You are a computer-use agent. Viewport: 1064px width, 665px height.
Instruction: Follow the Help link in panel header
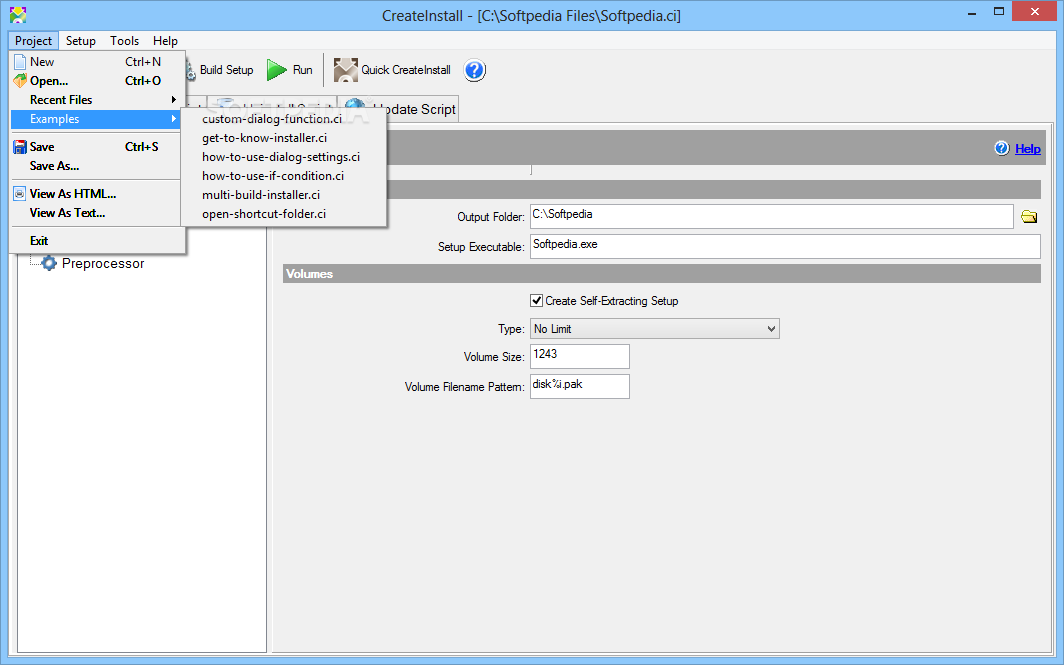[x=1027, y=149]
